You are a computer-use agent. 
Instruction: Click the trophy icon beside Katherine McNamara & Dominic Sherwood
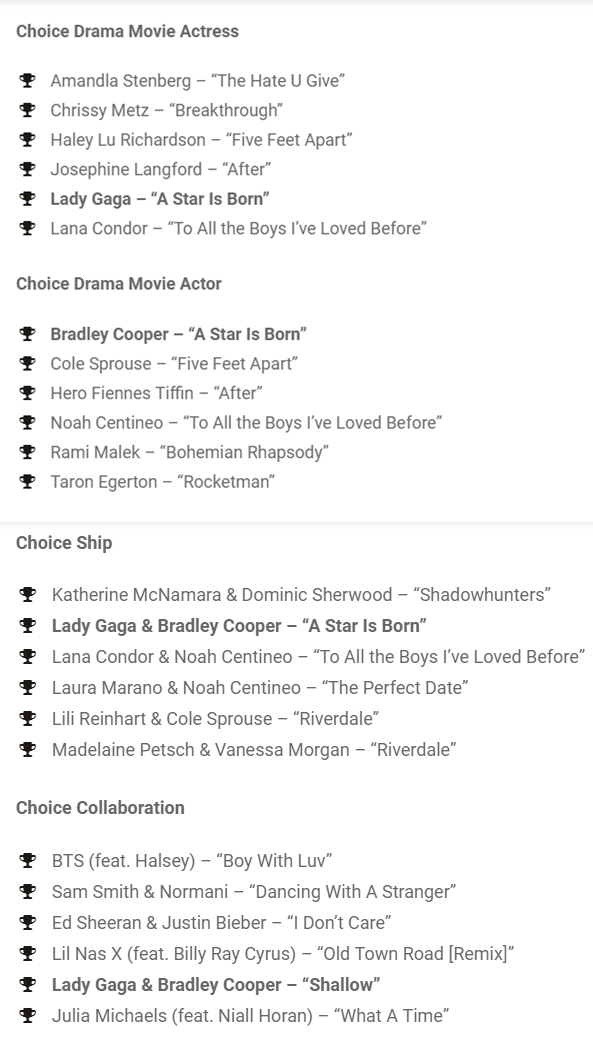pos(27,595)
